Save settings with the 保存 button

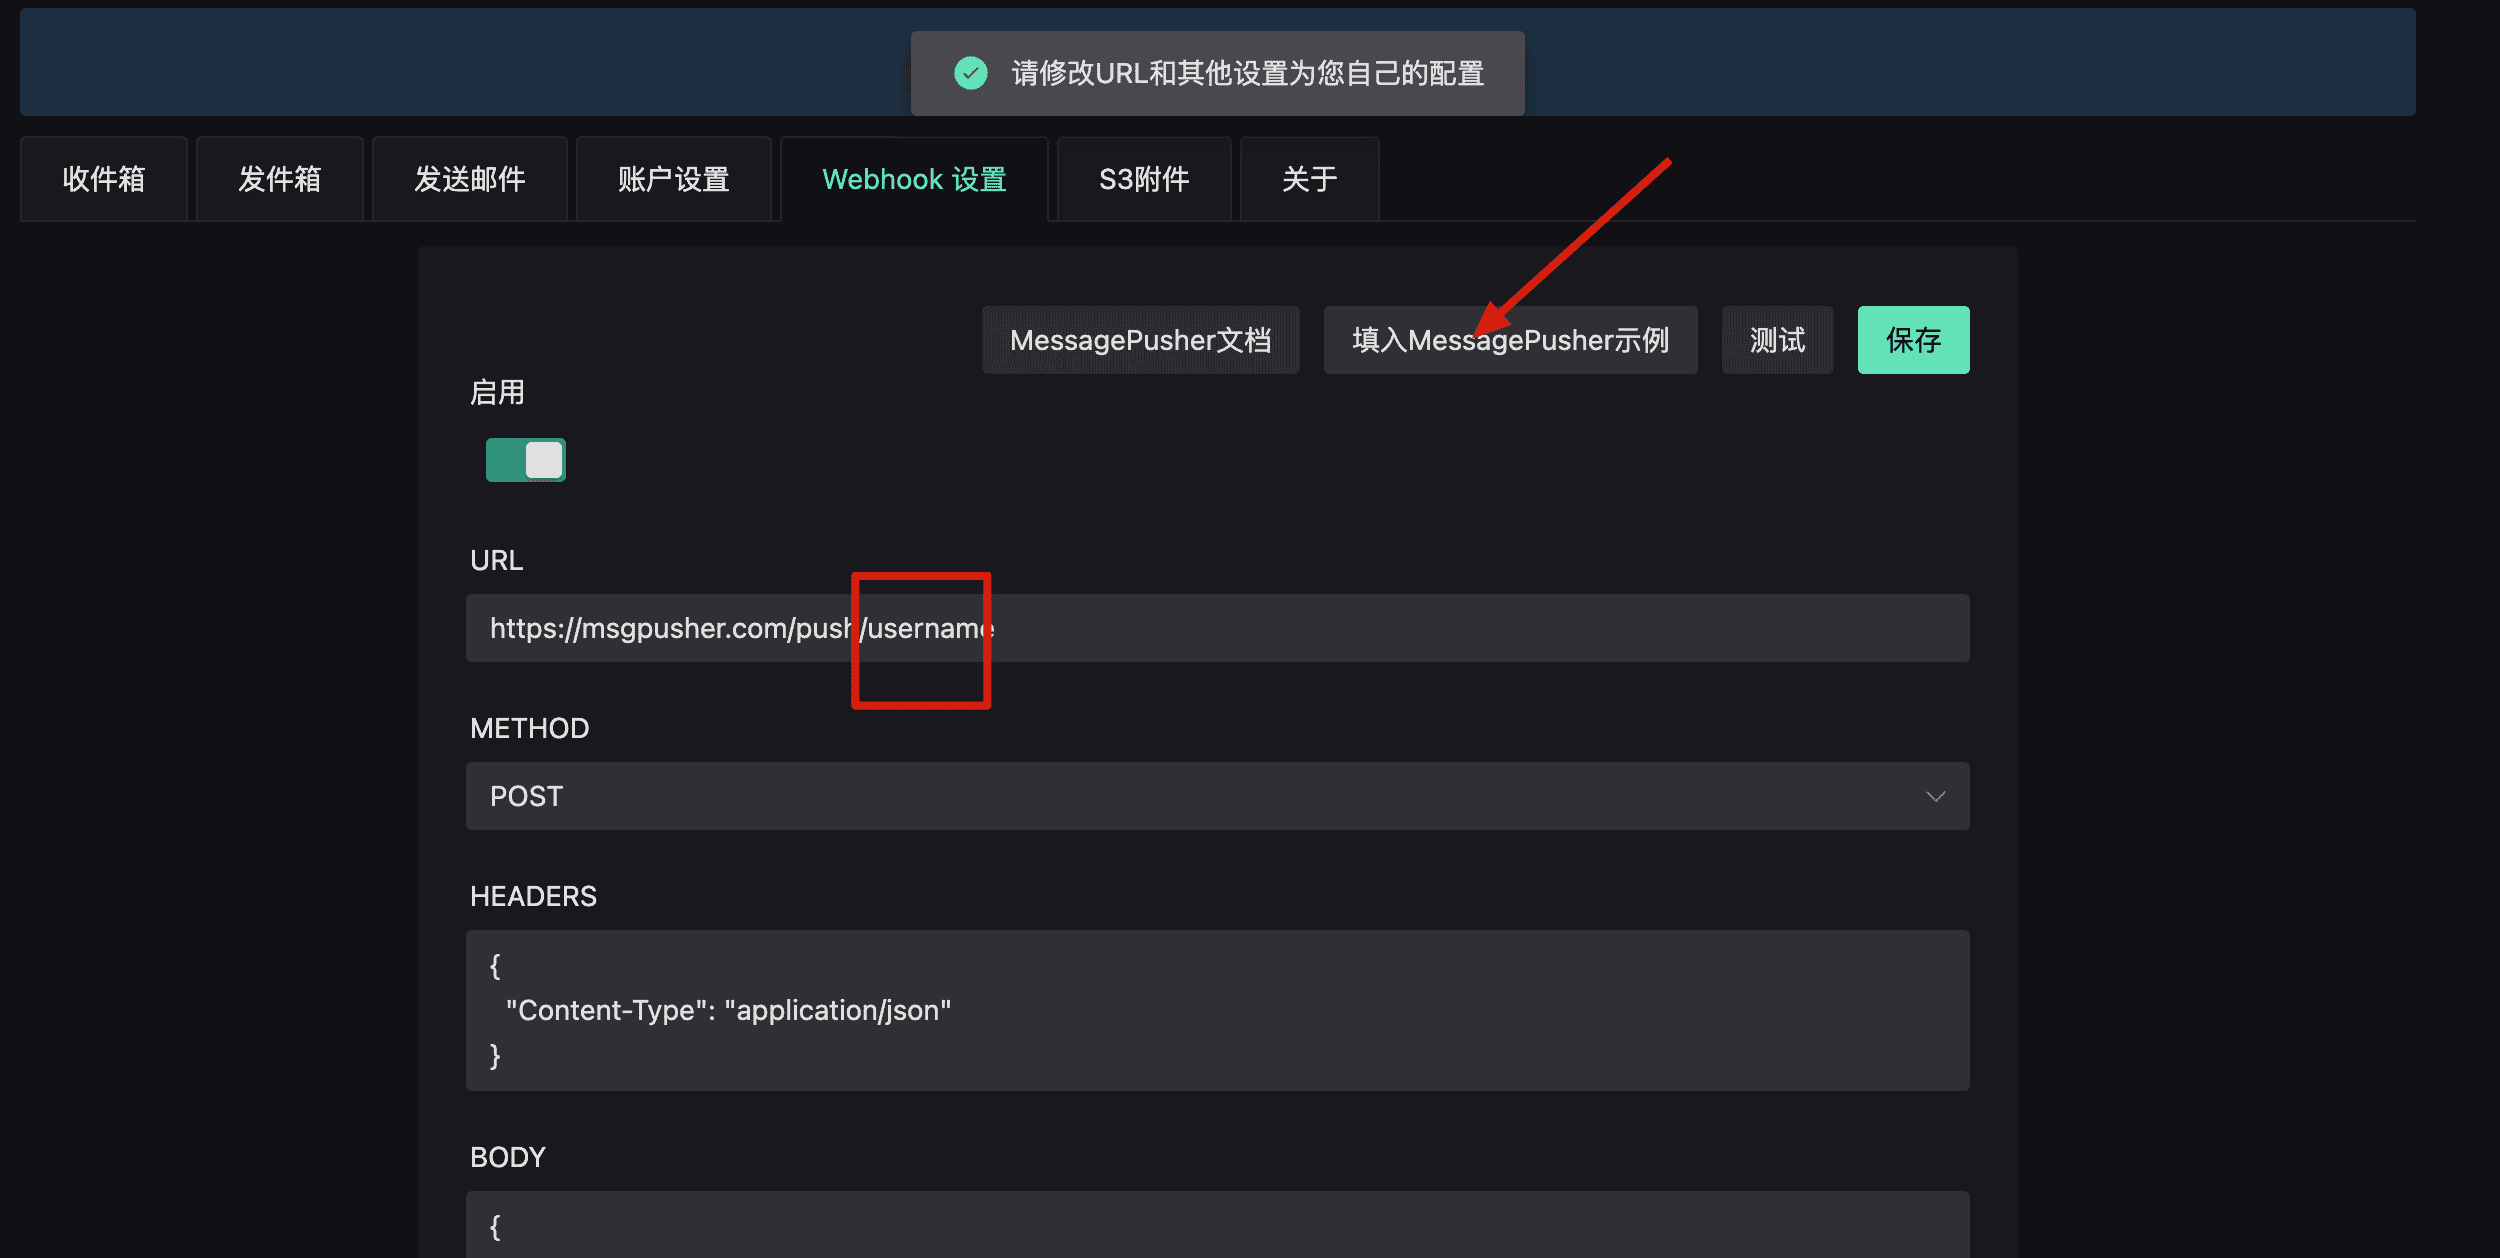pyautogui.click(x=1912, y=339)
